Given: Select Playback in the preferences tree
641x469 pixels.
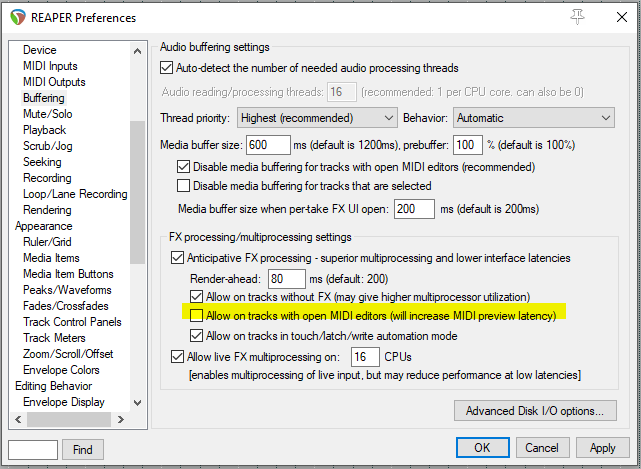Looking at the screenshot, I should [x=45, y=130].
